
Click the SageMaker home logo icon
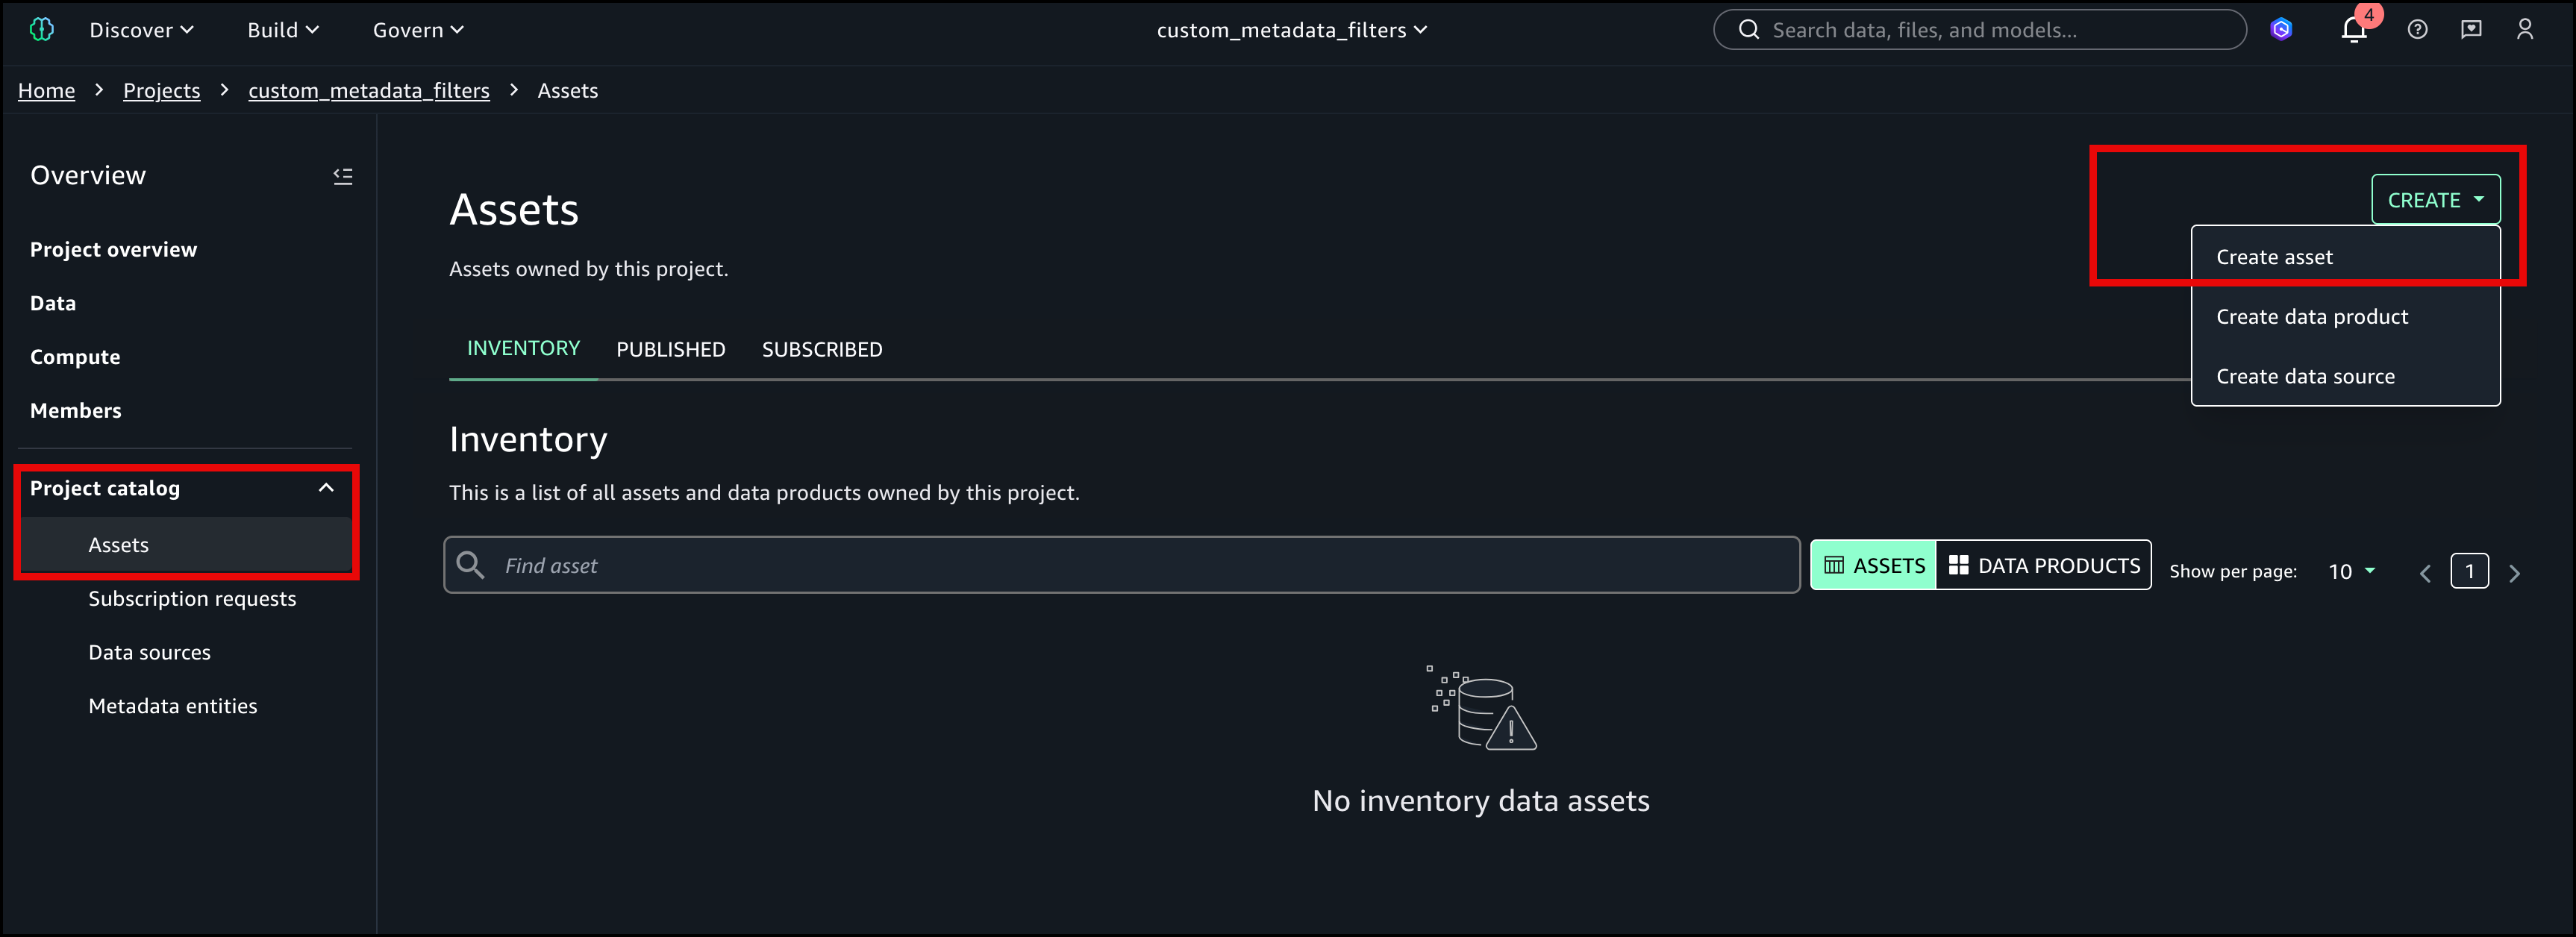point(42,30)
